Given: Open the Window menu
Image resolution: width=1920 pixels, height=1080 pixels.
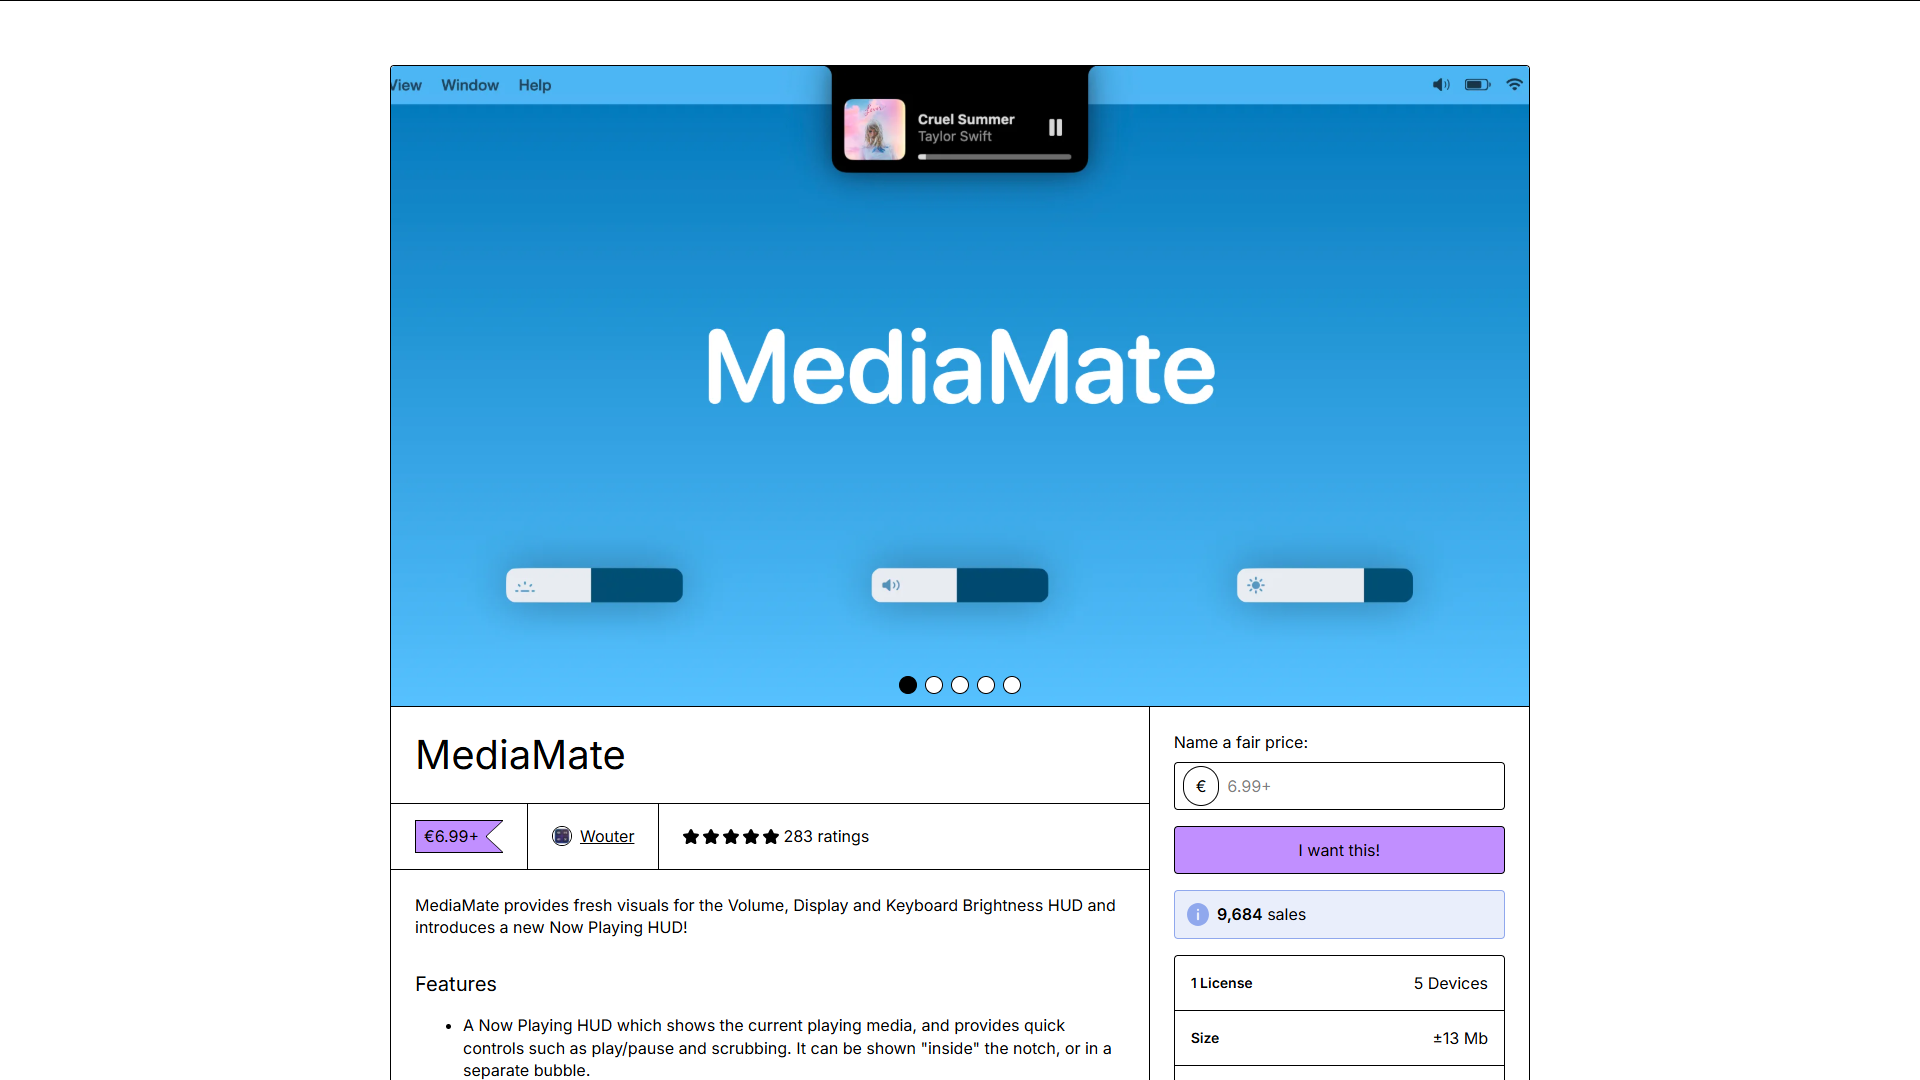Looking at the screenshot, I should 470,85.
